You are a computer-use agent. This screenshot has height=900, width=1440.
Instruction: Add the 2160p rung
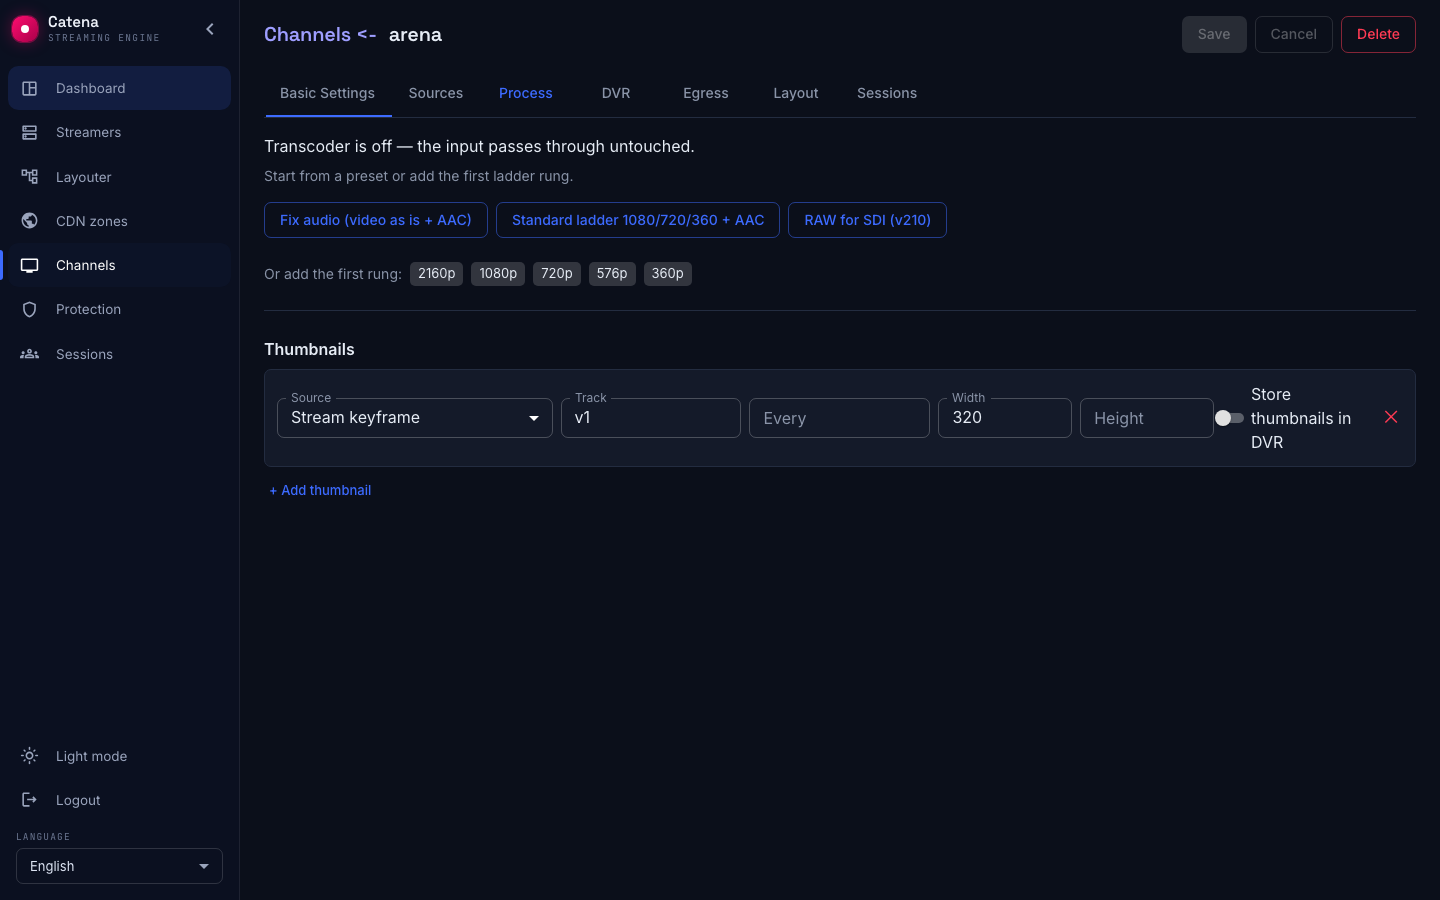pos(436,274)
